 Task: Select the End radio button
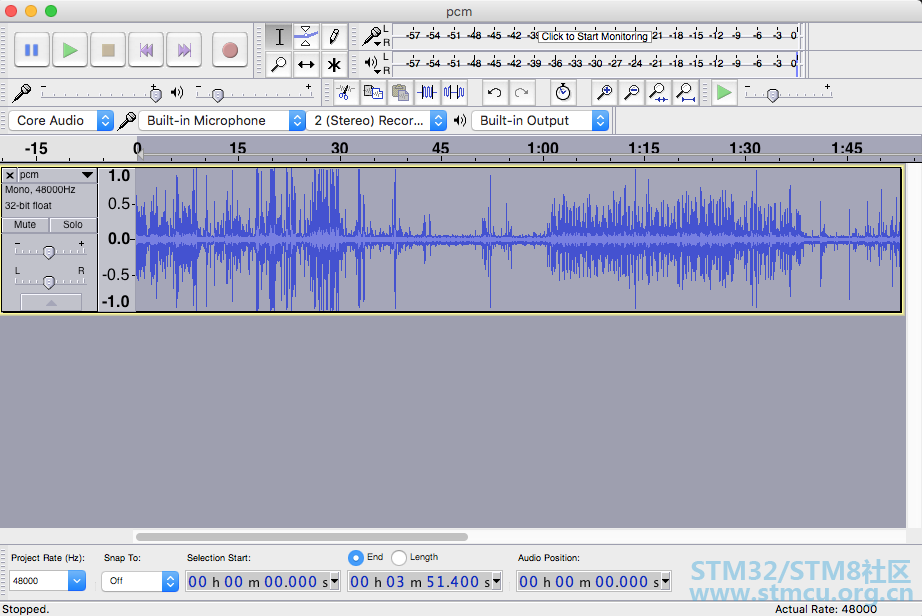coord(356,557)
